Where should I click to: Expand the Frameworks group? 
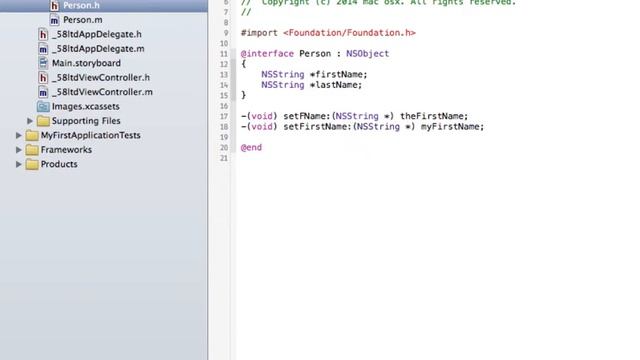tap(18, 150)
